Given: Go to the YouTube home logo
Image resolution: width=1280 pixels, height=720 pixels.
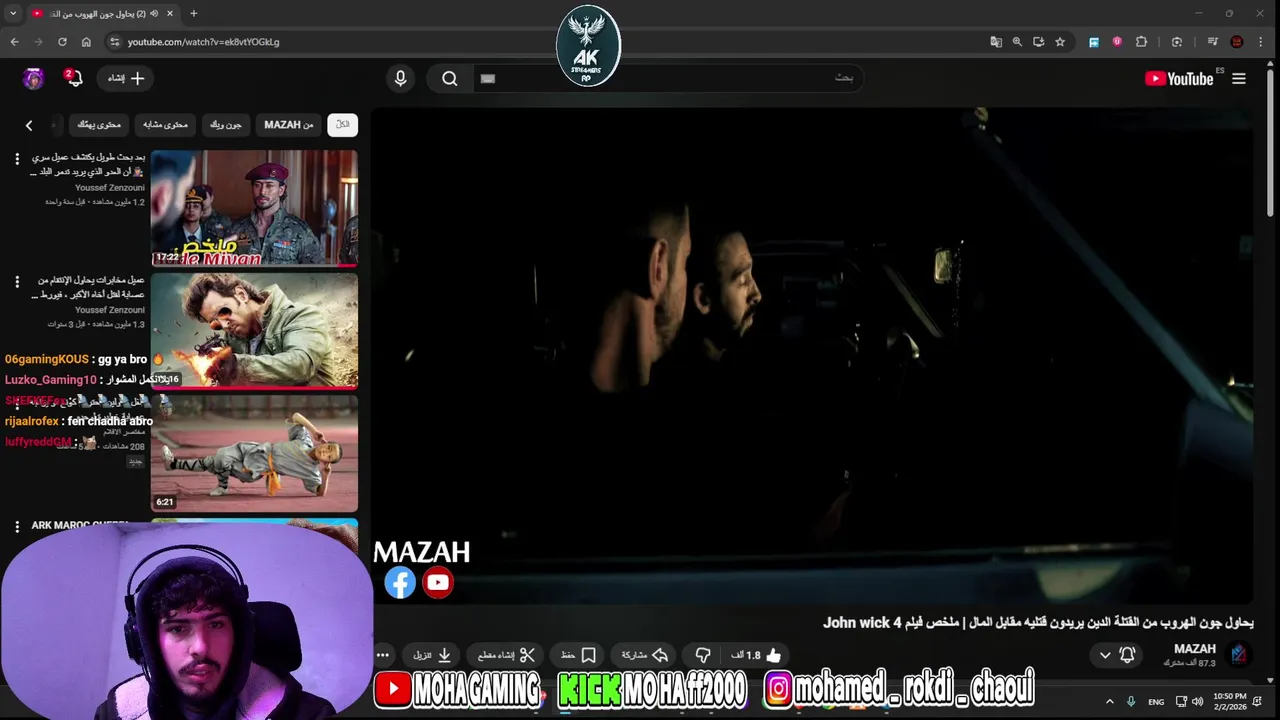Looking at the screenshot, I should pyautogui.click(x=1179, y=79).
